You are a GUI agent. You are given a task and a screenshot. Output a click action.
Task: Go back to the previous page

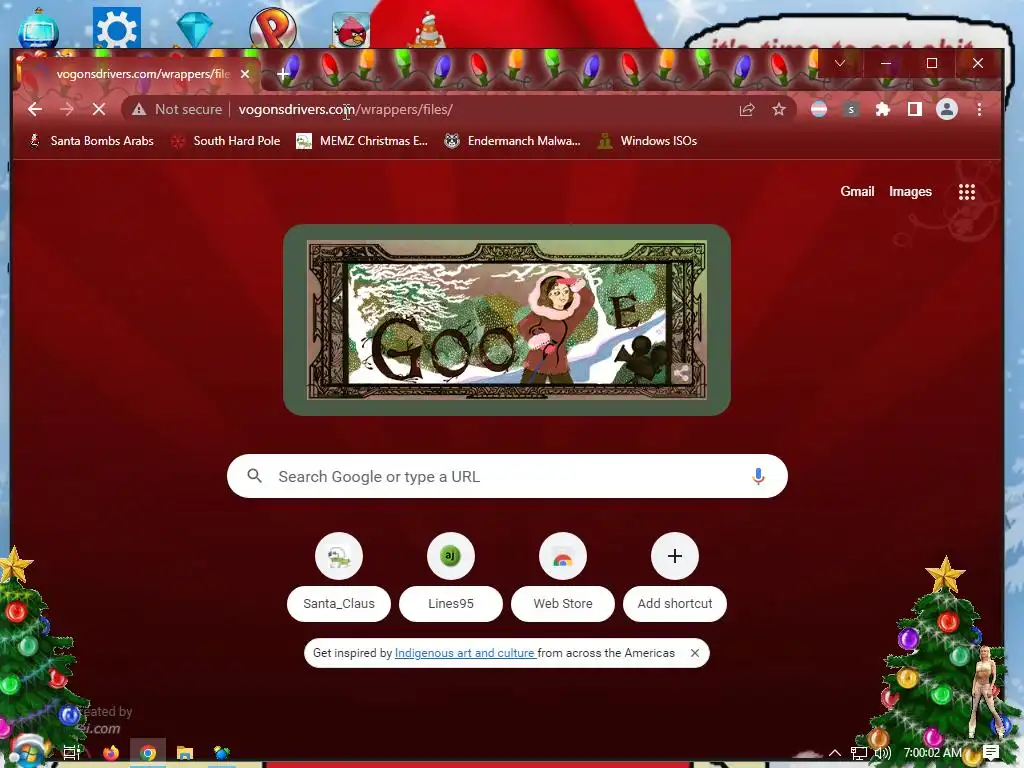pos(35,110)
